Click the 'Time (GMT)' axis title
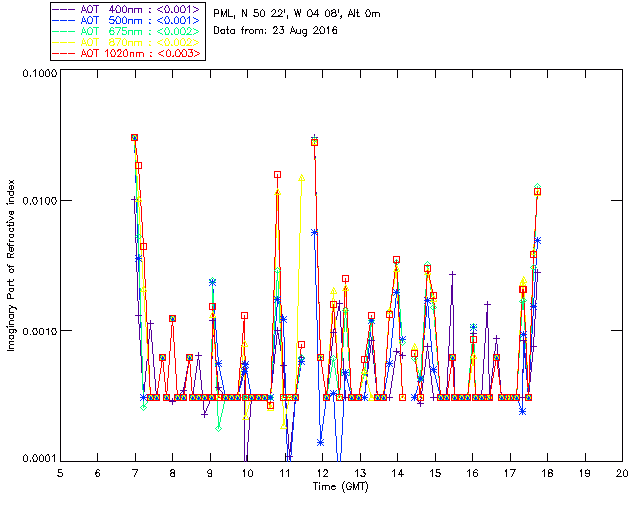The image size is (640, 512). (340, 487)
